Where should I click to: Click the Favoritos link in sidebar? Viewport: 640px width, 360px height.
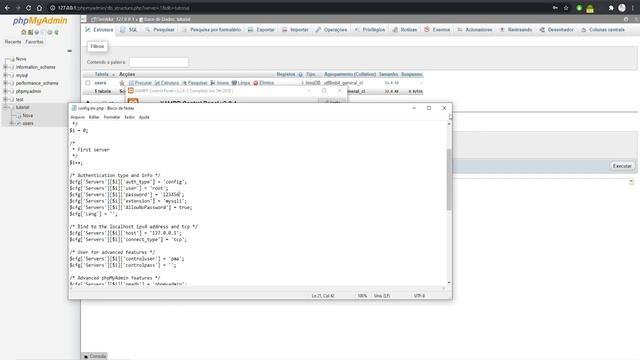pyautogui.click(x=34, y=42)
